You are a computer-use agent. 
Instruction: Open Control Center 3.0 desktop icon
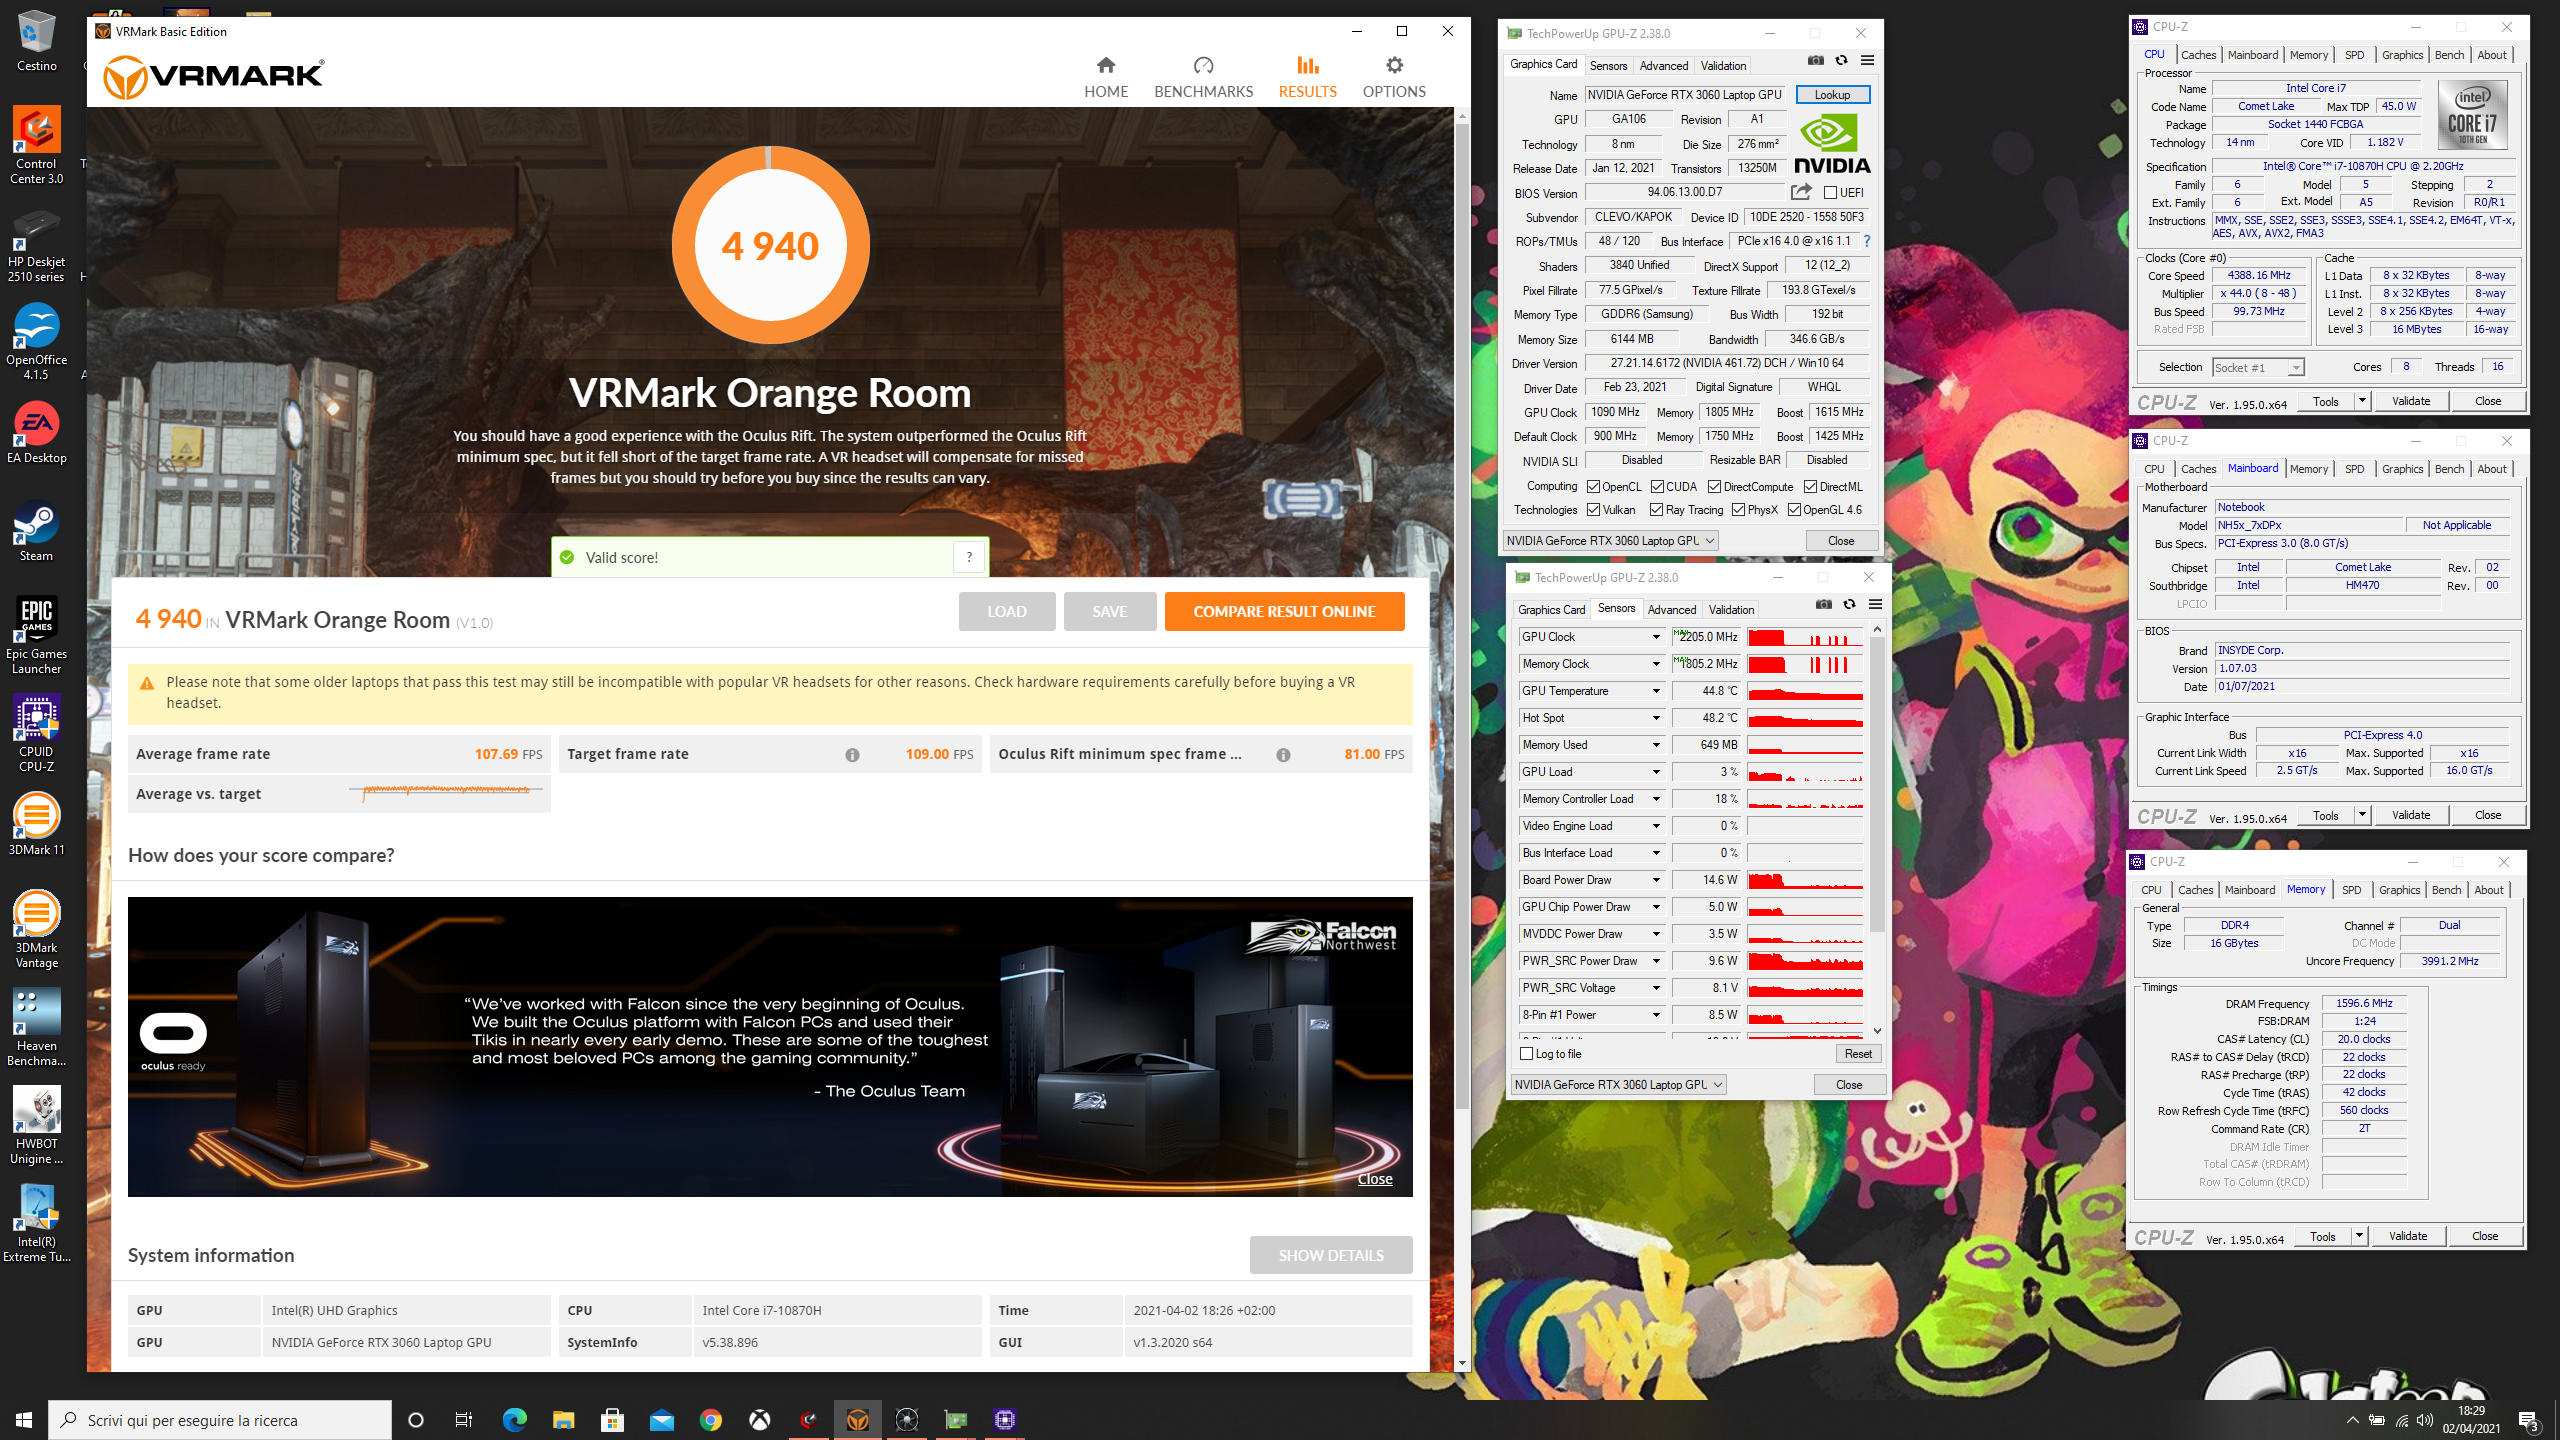[x=36, y=145]
